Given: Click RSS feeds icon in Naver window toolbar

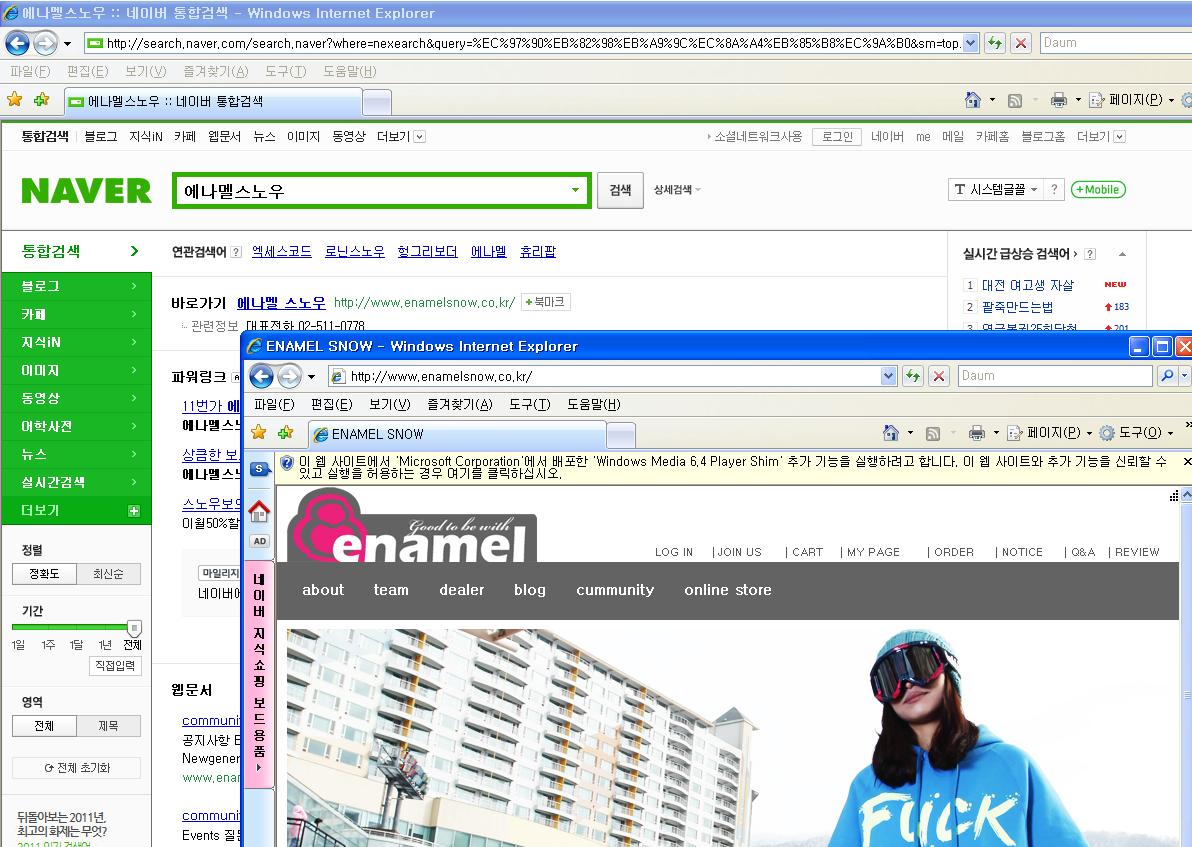Looking at the screenshot, I should tap(1015, 100).
